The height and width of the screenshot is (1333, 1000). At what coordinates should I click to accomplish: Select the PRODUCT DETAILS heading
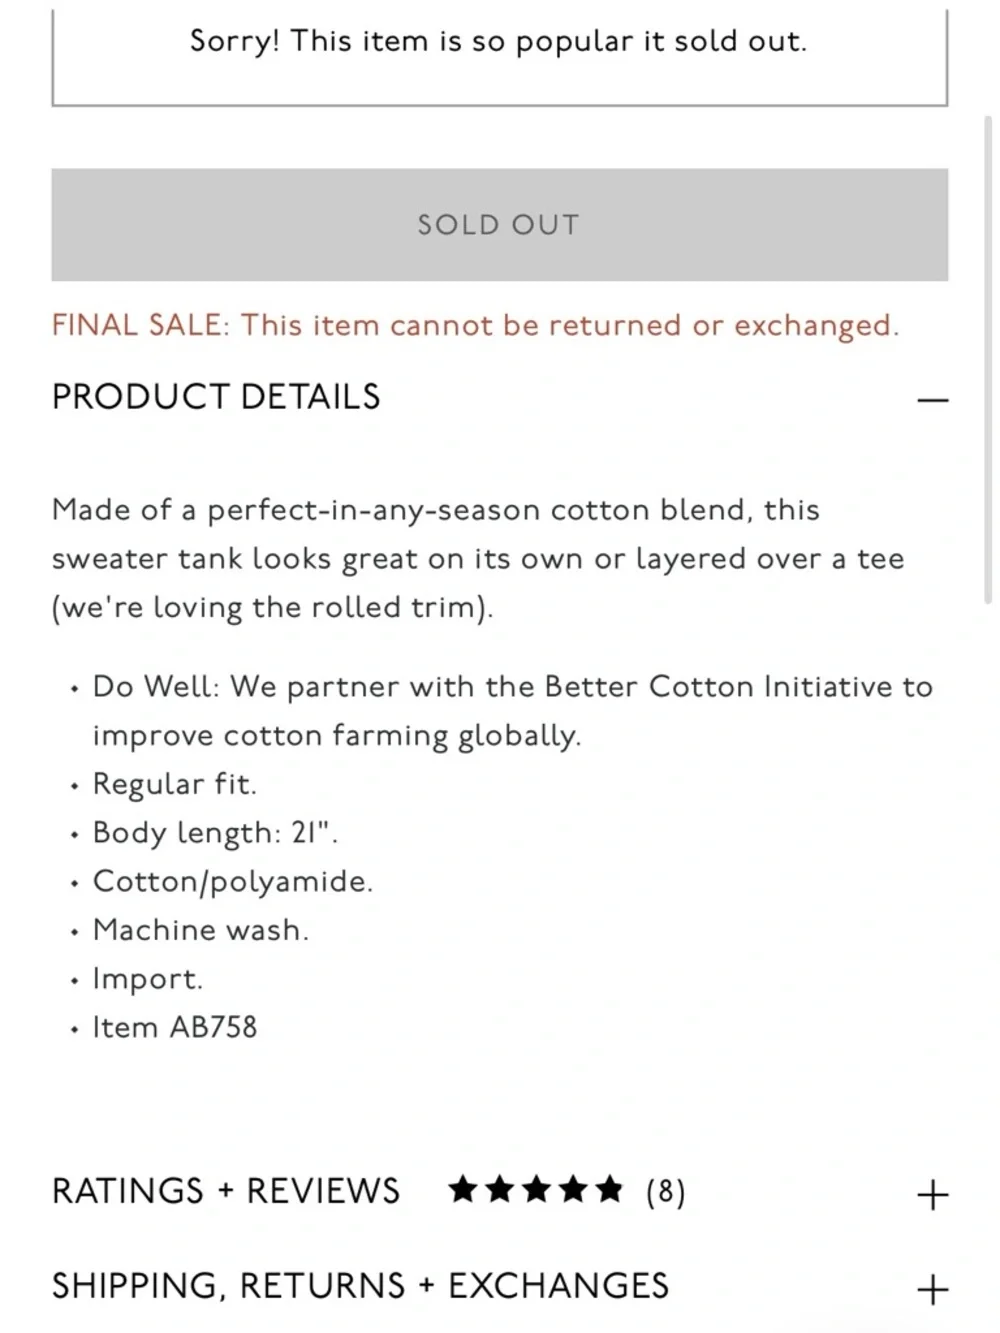(216, 397)
